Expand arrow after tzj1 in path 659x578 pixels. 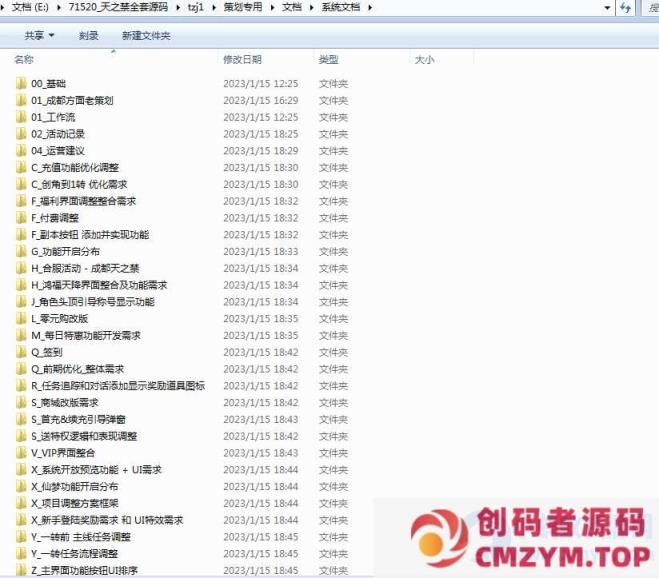pos(214,8)
